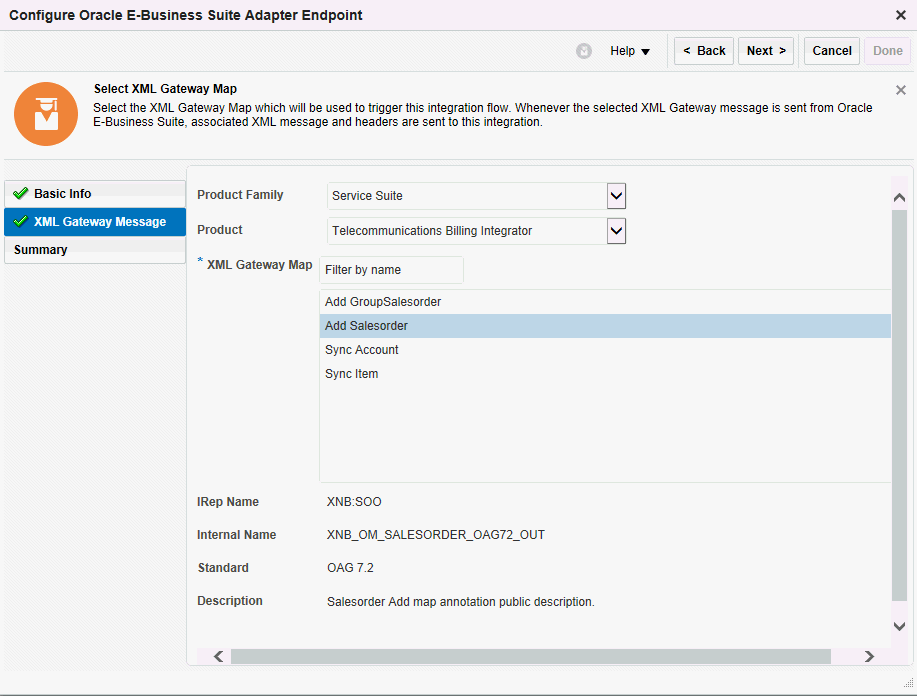The width and height of the screenshot is (917, 696).
Task: Close the Configure Endpoint dialog
Action: pos(900,16)
